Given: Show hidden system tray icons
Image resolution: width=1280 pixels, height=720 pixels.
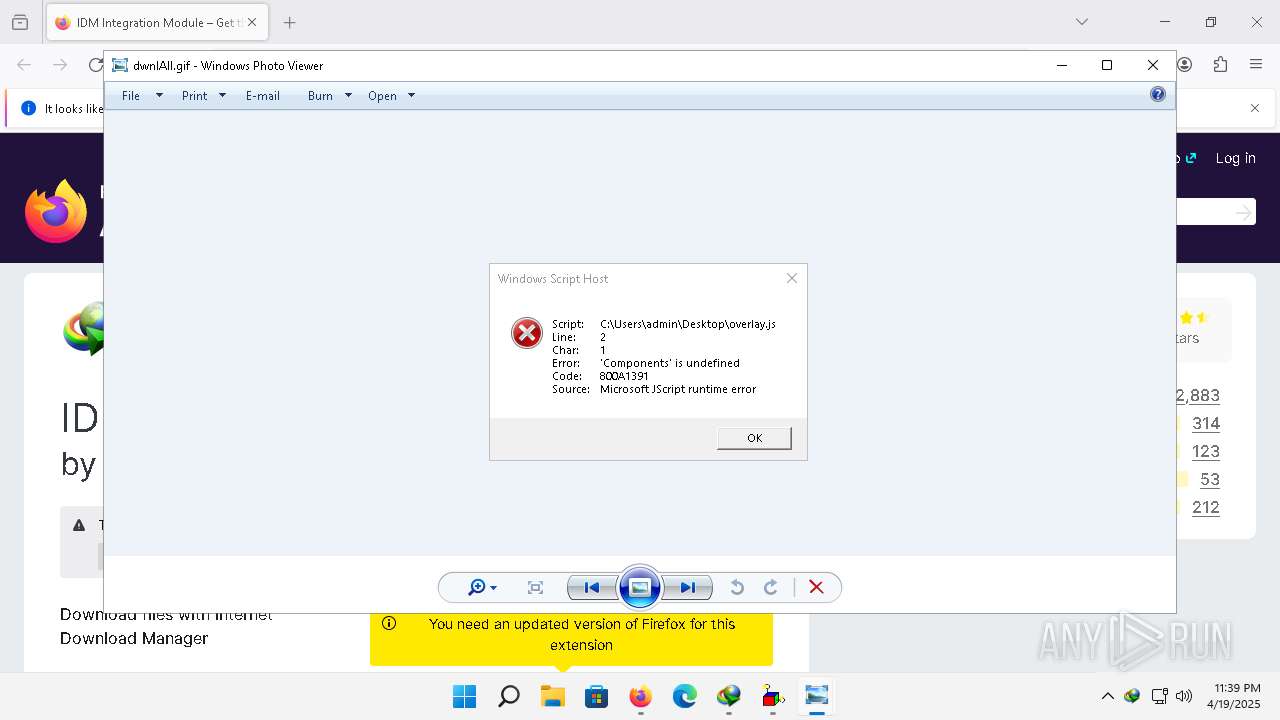Looking at the screenshot, I should [x=1107, y=696].
